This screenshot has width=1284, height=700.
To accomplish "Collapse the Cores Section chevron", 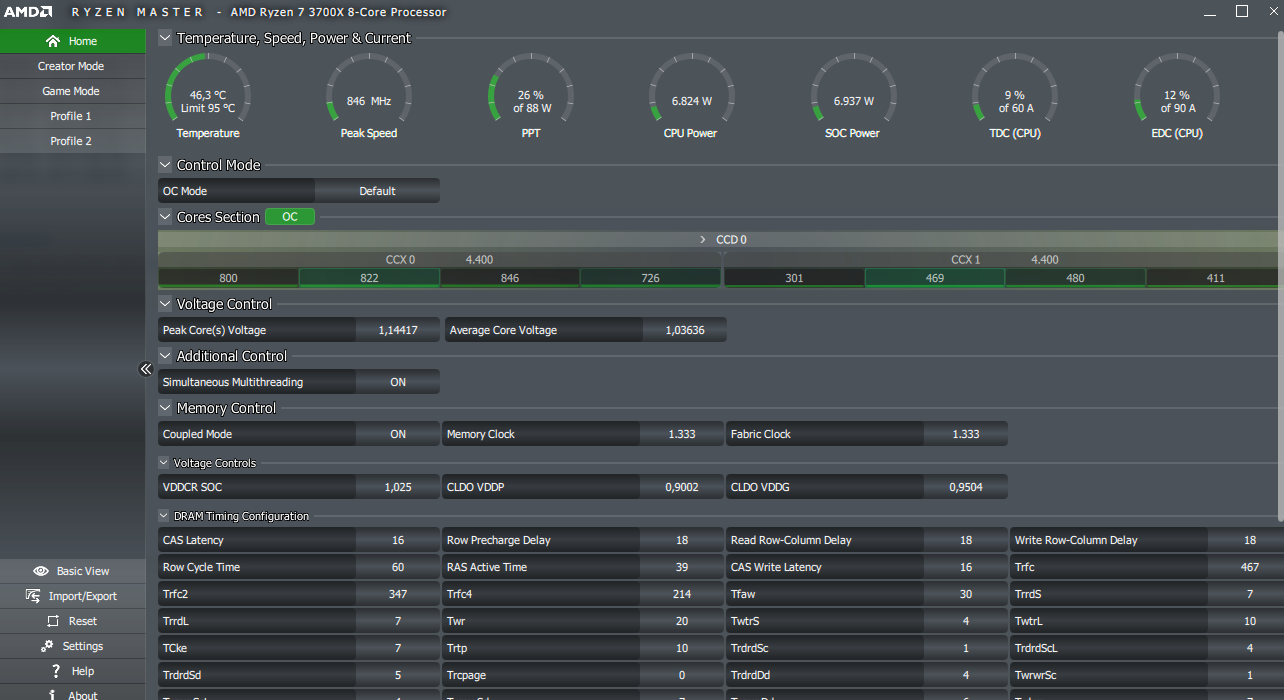I will pos(165,217).
